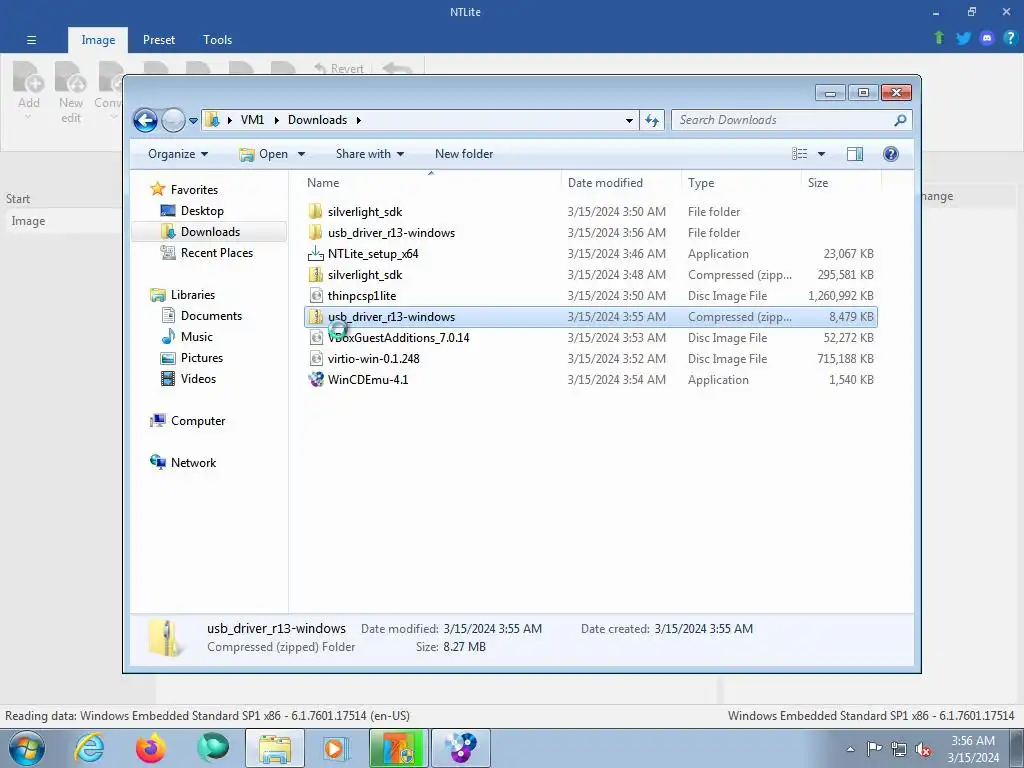Refresh the Downloads folder view
The height and width of the screenshot is (768, 1024).
click(652, 120)
